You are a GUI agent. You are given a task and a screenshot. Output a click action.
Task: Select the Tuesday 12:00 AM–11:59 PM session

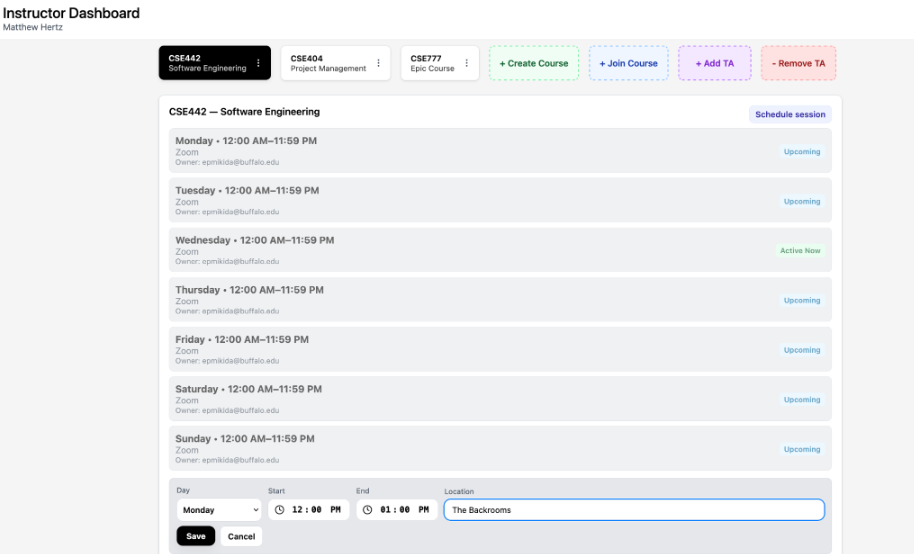click(500, 201)
